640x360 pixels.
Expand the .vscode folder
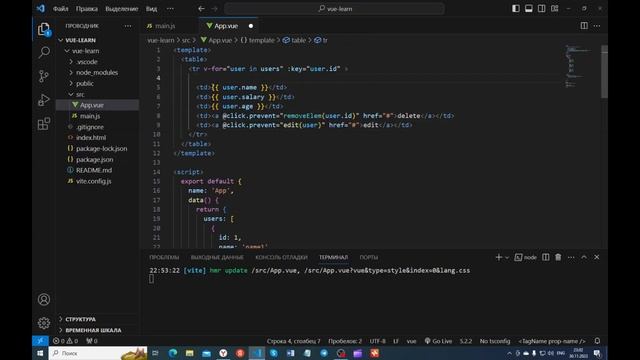(71, 62)
